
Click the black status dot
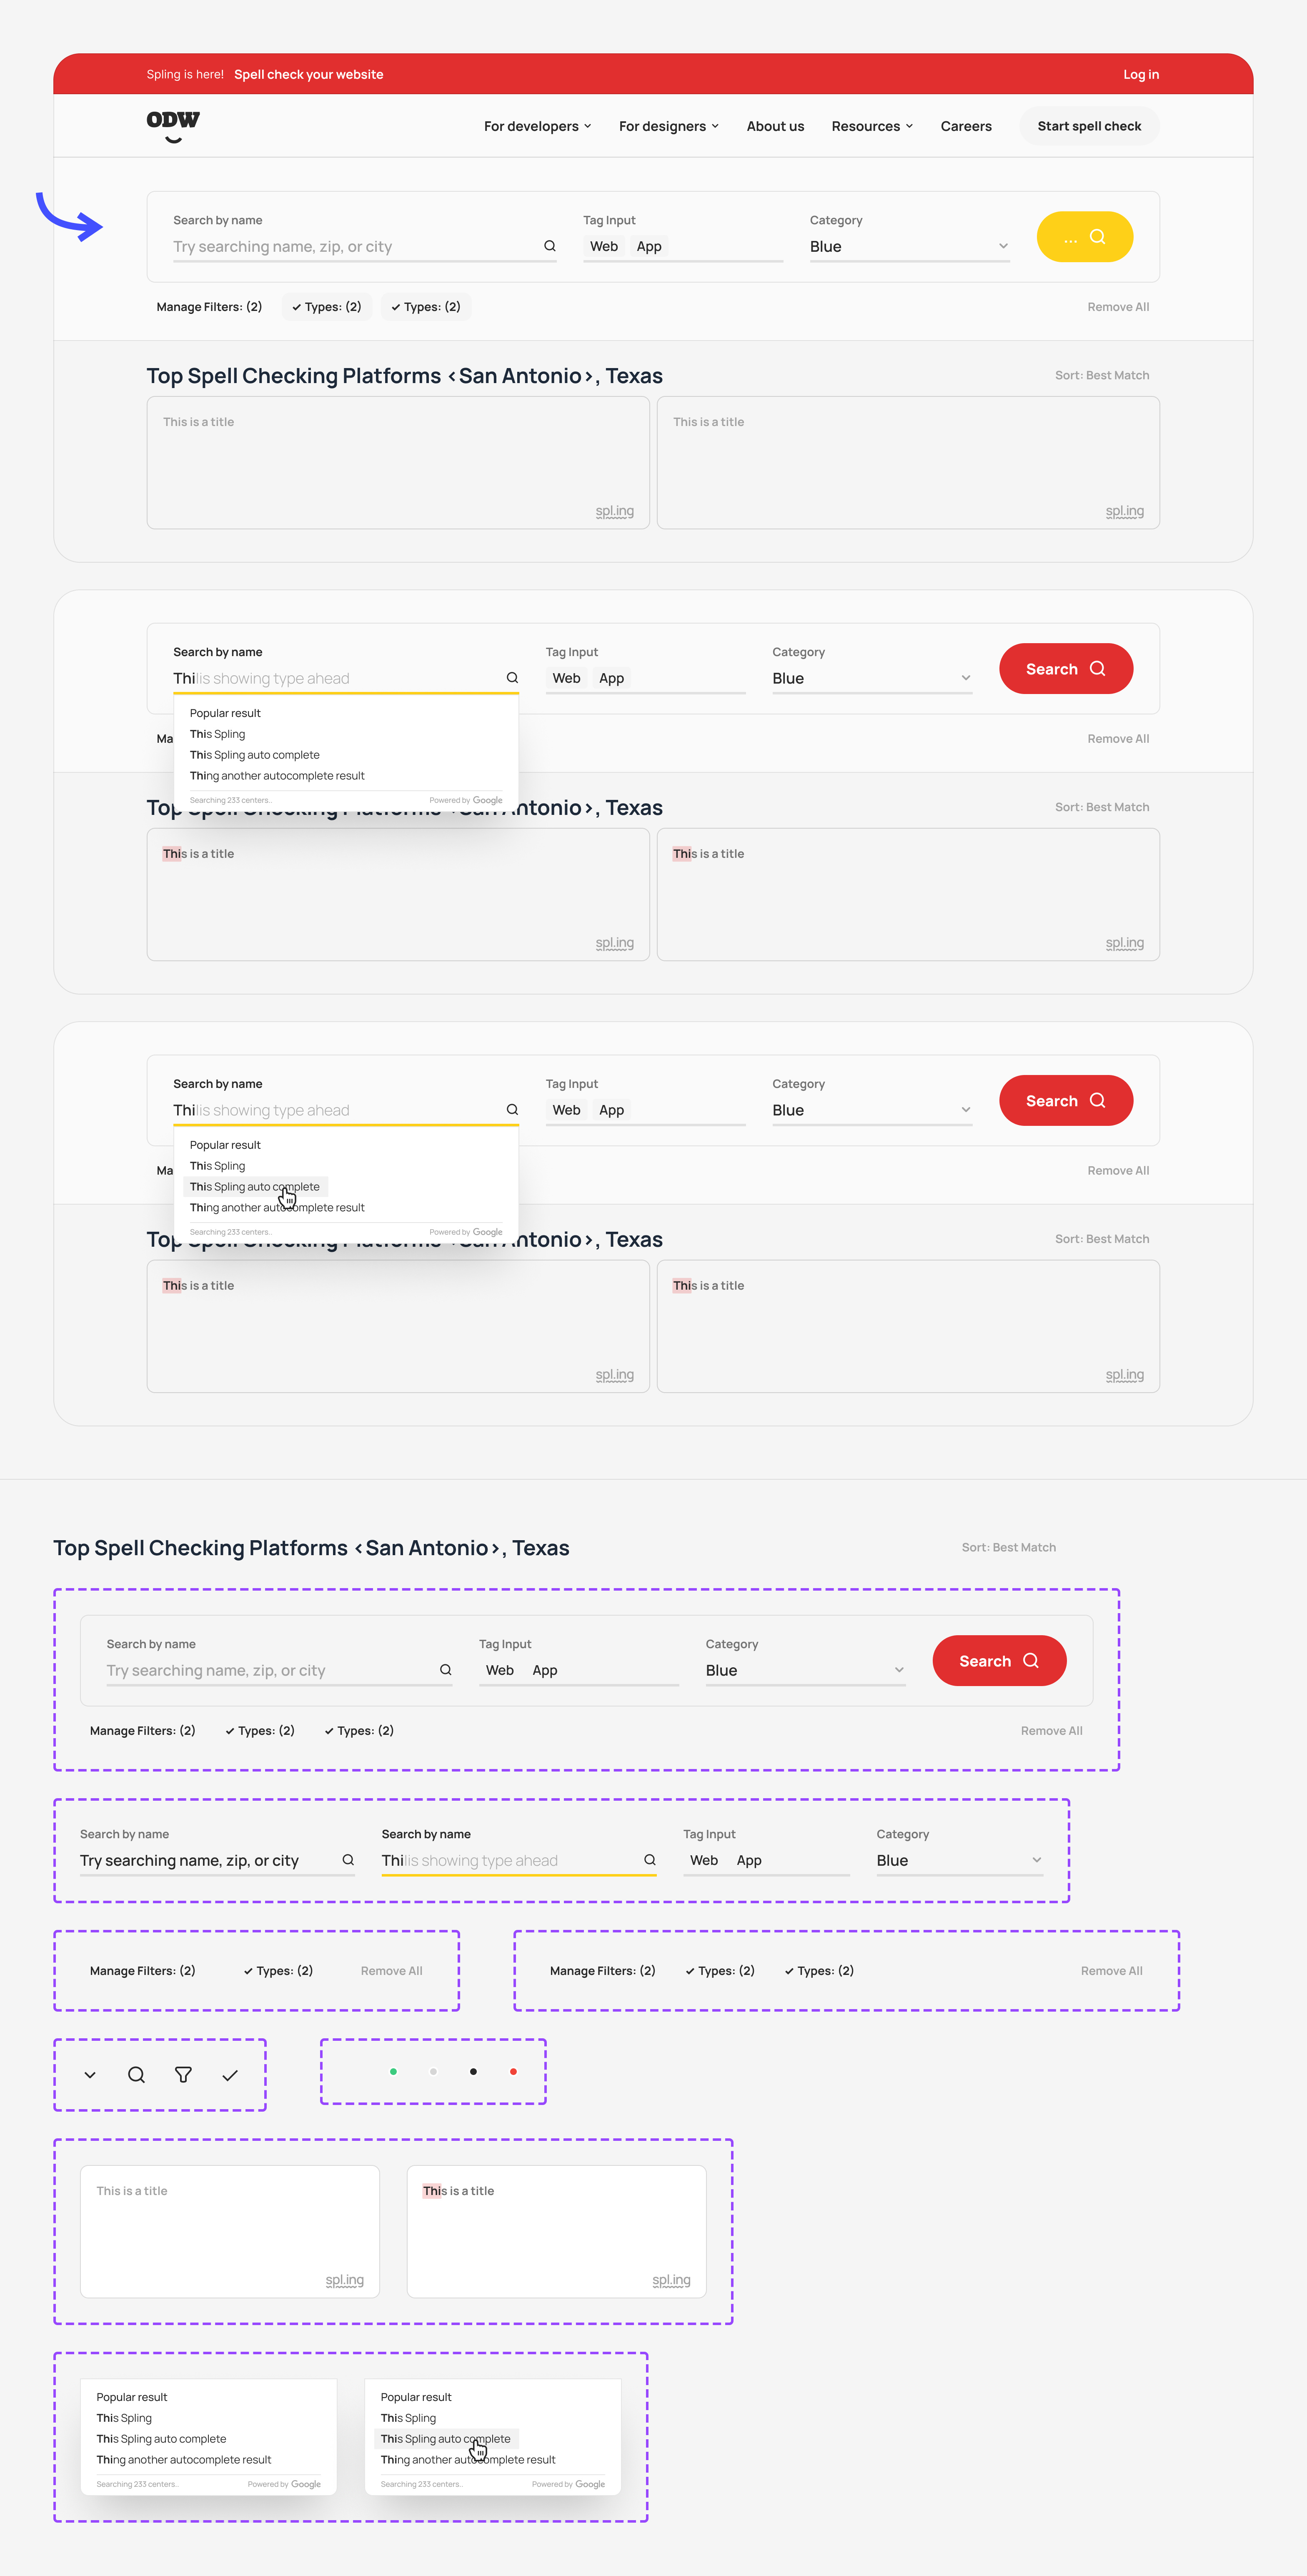click(473, 2072)
